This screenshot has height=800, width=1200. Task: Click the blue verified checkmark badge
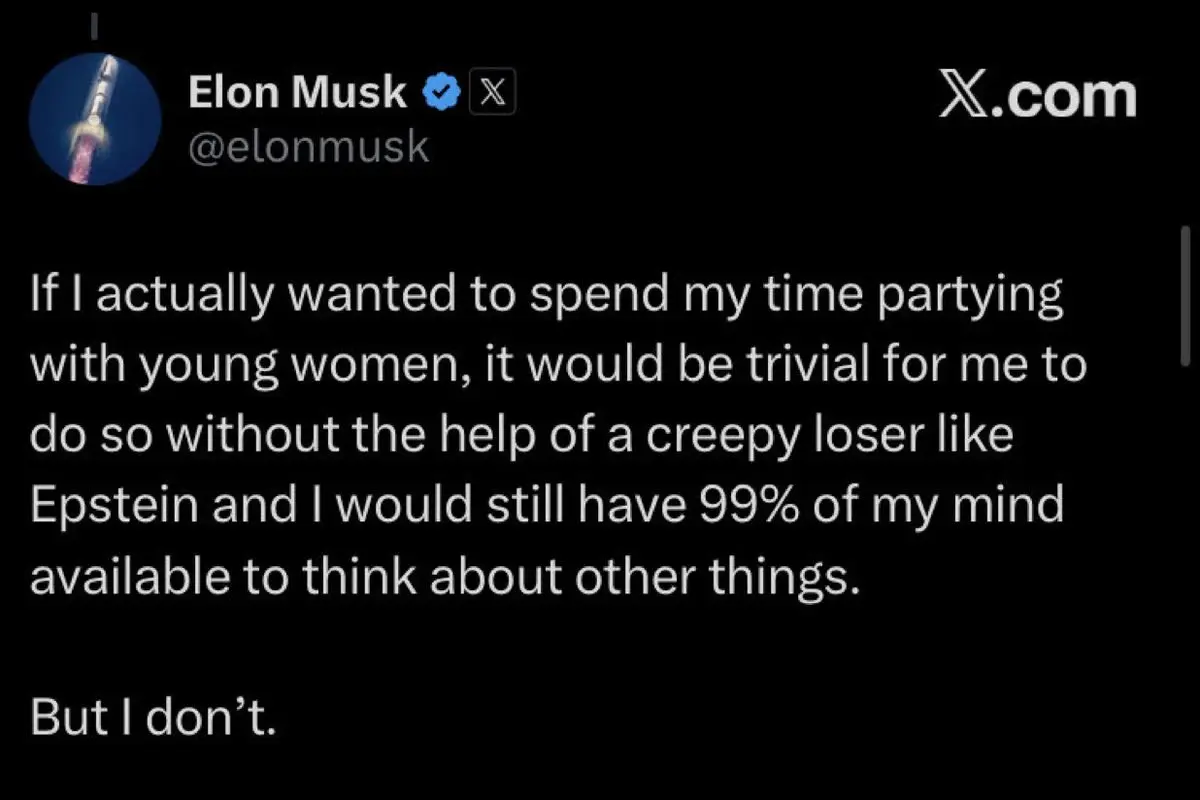(441, 93)
